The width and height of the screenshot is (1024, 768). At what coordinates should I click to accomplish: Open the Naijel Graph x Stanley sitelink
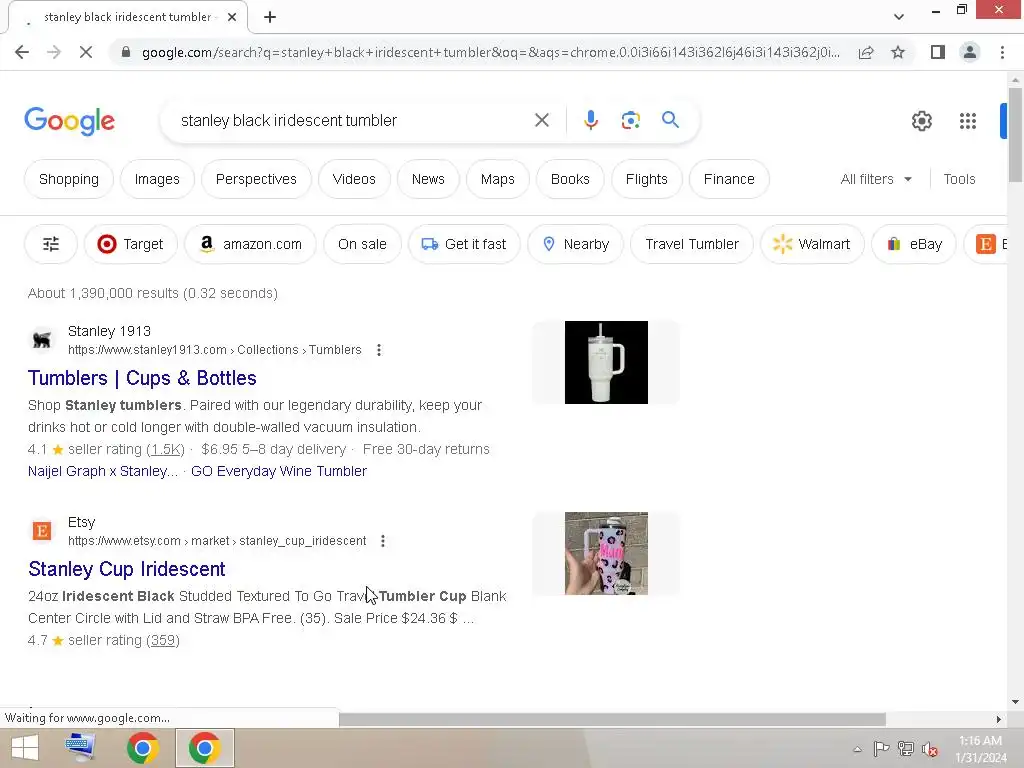click(103, 471)
